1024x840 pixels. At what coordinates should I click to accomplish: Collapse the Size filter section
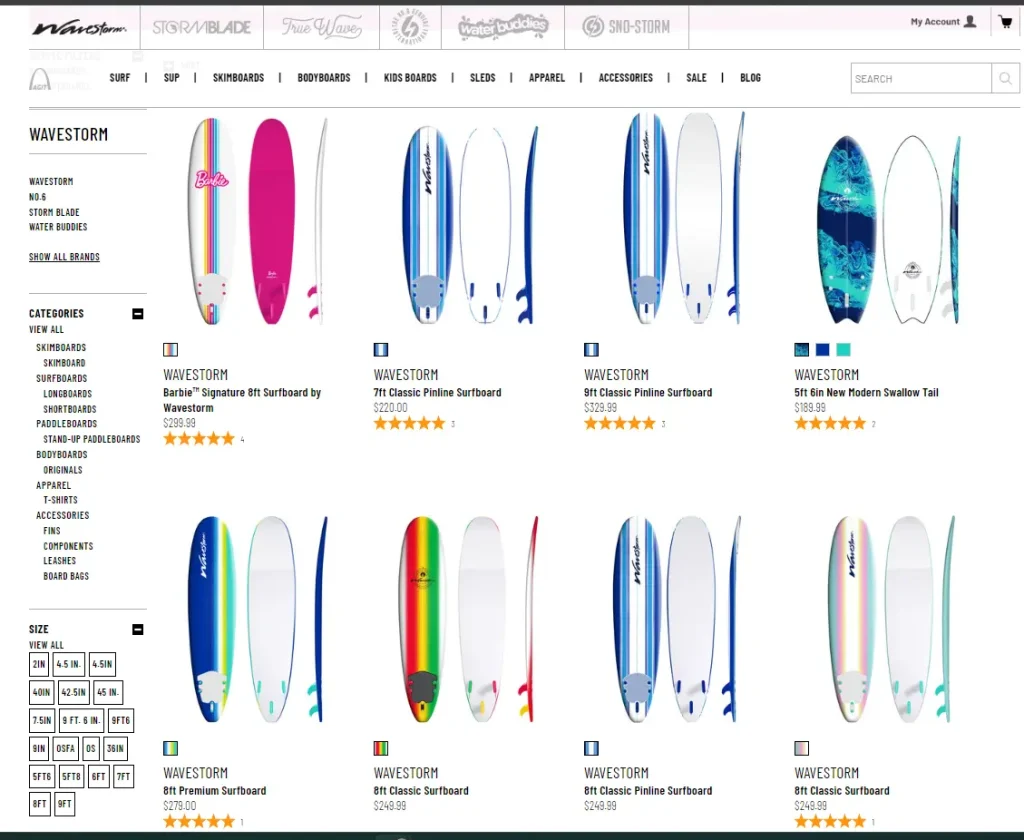(x=138, y=629)
